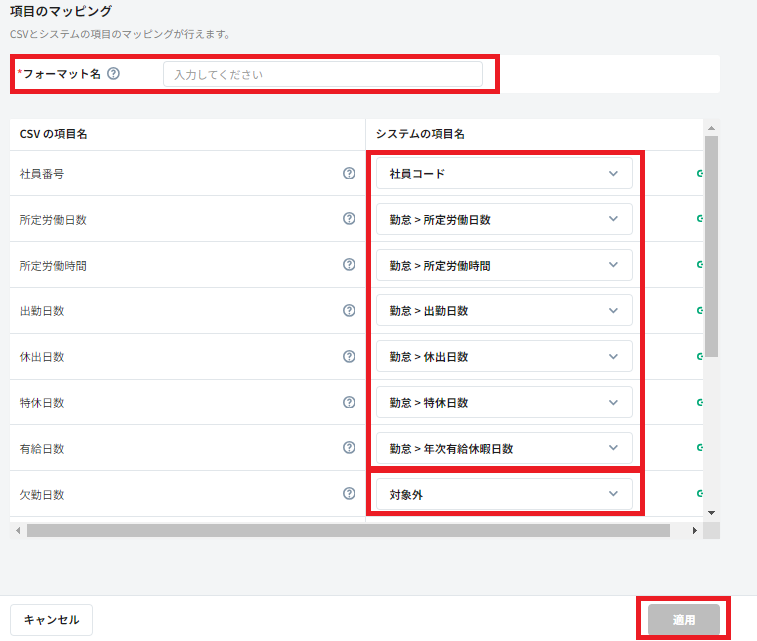Viewport: 757px width, 641px height.
Task: Click the フォーマット名 text input field
Action: [322, 74]
